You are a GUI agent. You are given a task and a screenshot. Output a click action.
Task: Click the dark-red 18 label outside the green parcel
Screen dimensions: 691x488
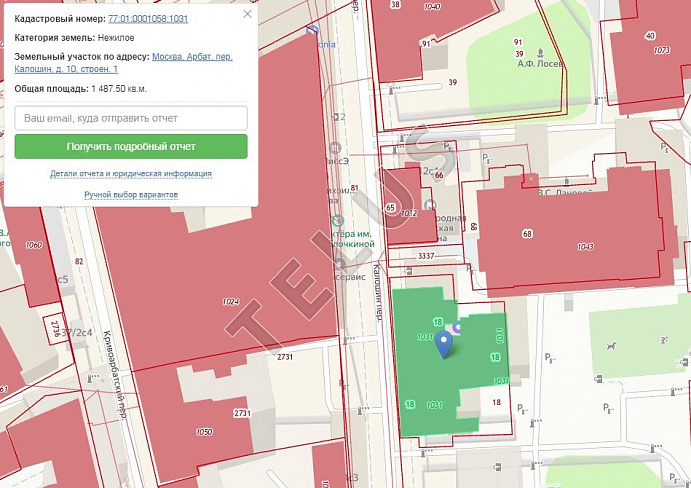pos(496,402)
